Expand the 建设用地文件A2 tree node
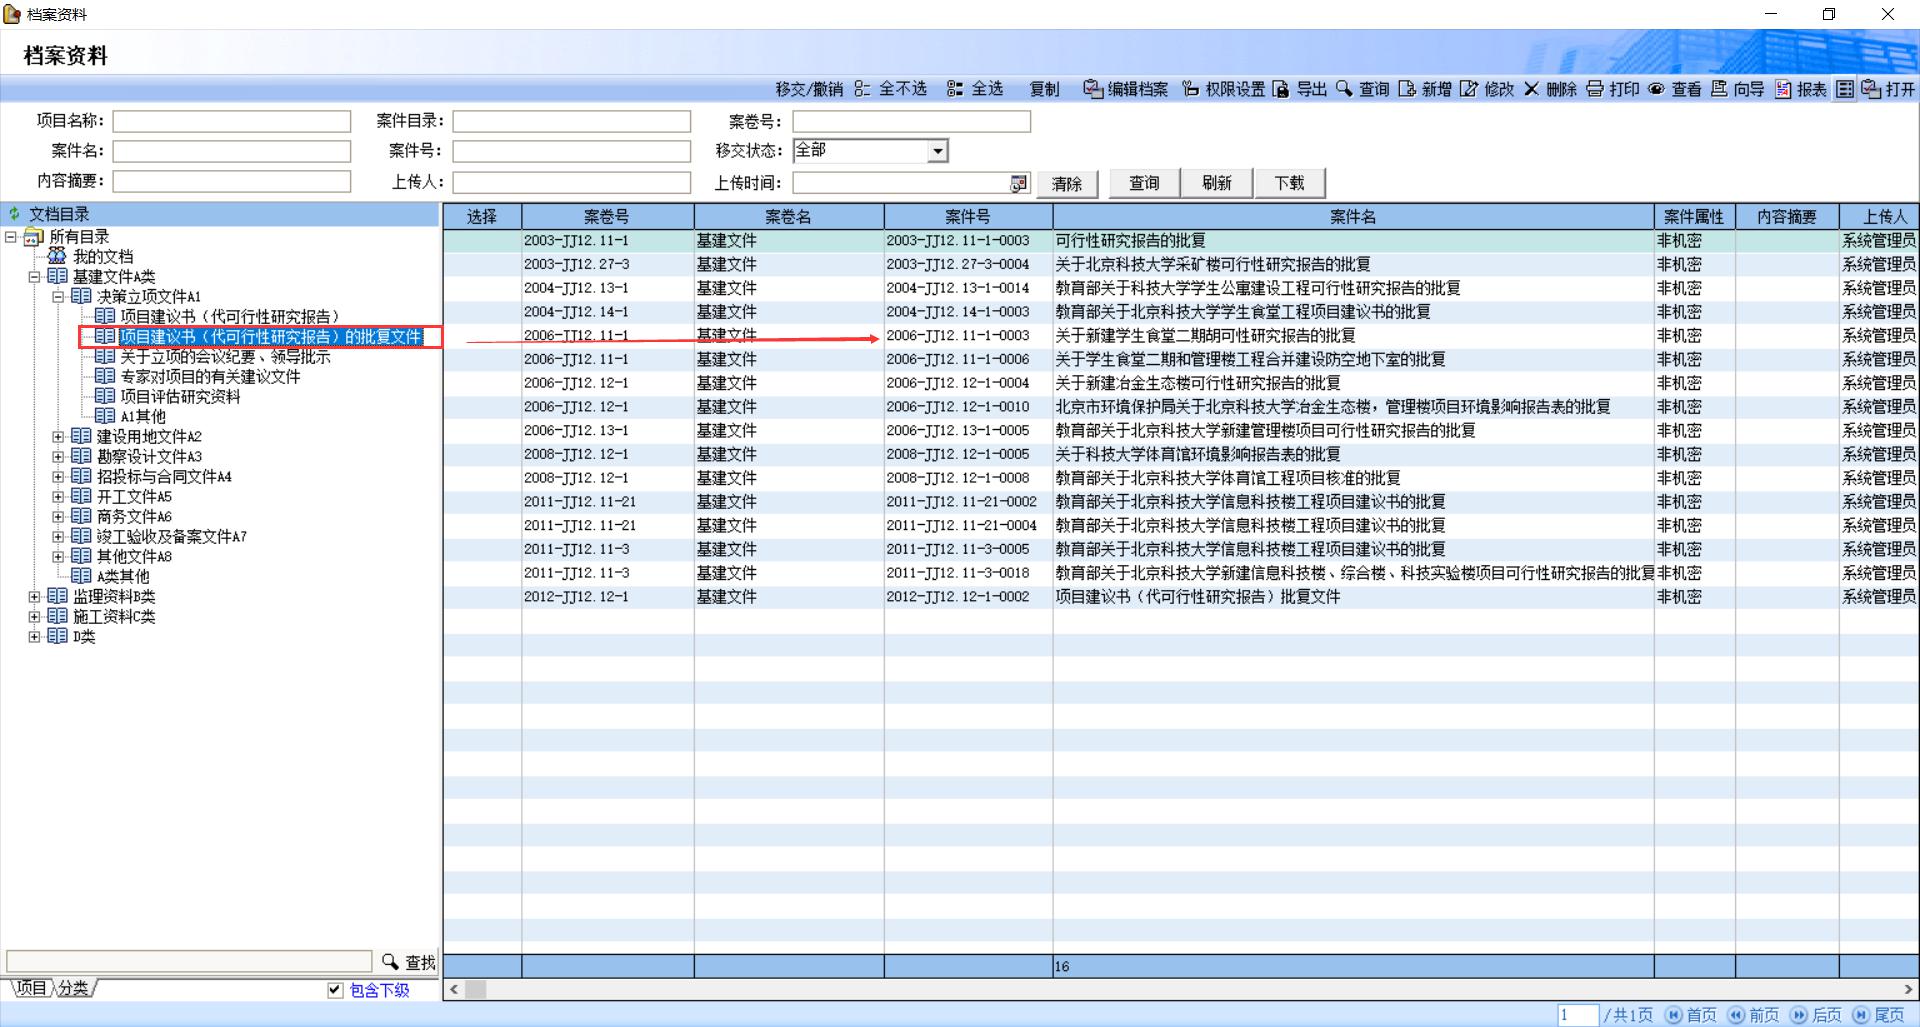Screen dimensions: 1920x1027 tap(58, 437)
